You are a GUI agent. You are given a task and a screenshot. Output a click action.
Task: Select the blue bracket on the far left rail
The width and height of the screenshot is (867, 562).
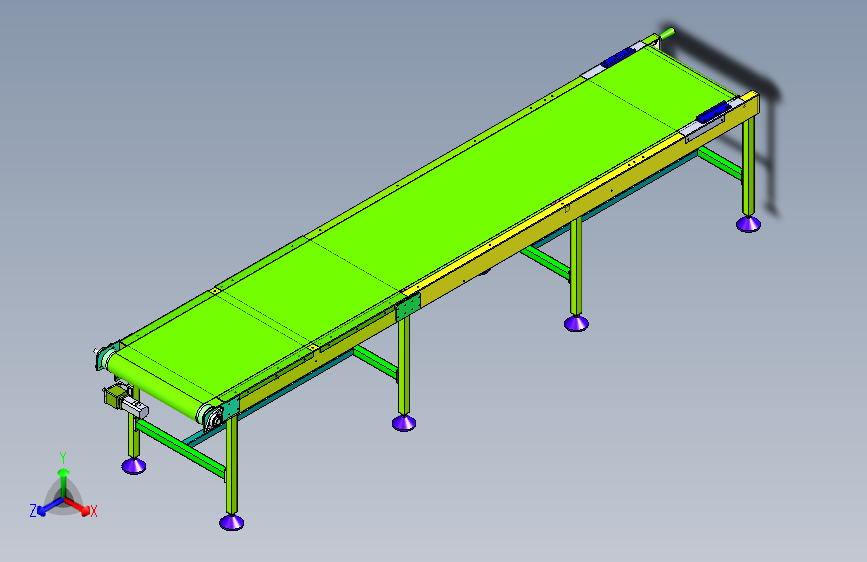click(x=618, y=58)
